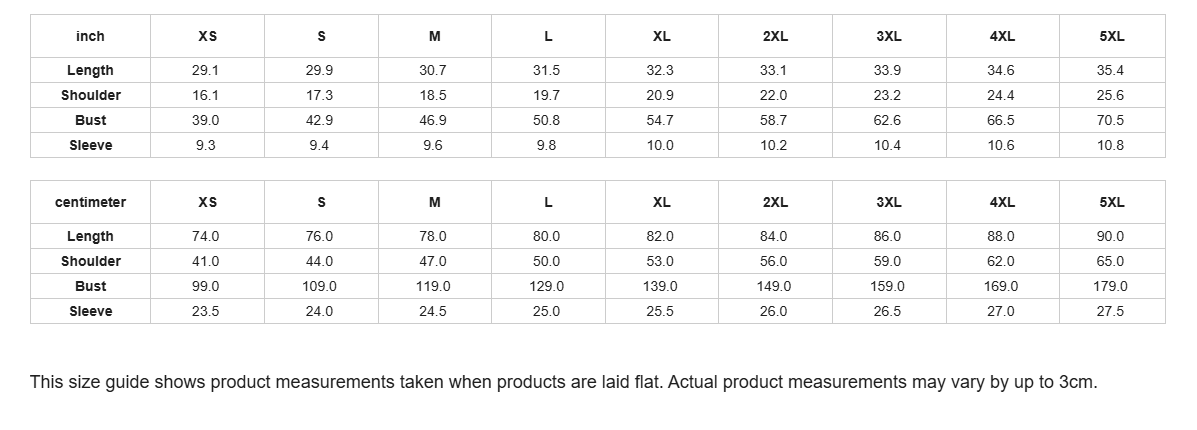The height and width of the screenshot is (430, 1197).
Task: Click the Shoulder row label in inch table
Action: pos(90,95)
